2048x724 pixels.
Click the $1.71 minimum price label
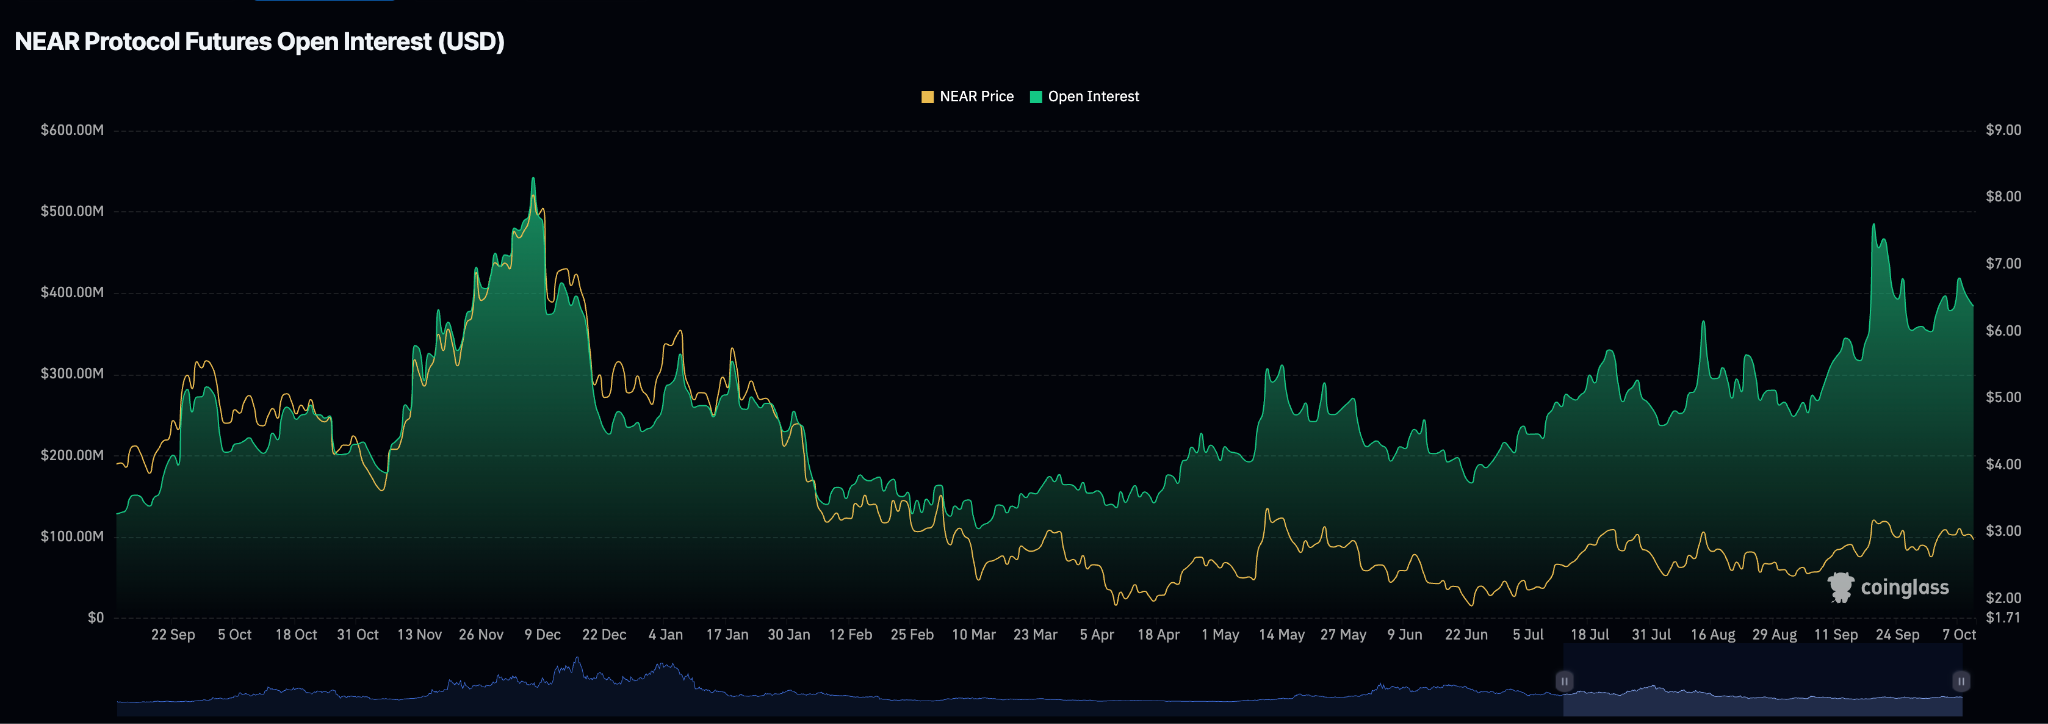click(x=2003, y=618)
